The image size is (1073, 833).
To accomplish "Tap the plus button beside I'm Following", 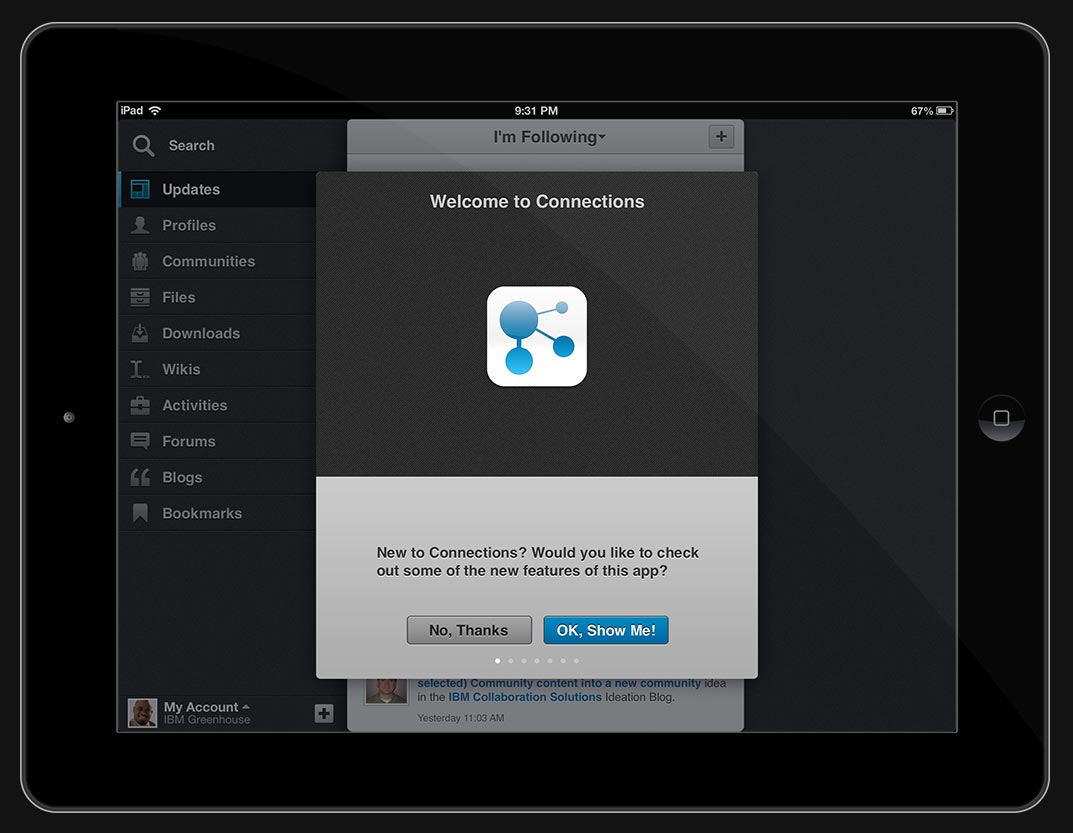I will 721,137.
